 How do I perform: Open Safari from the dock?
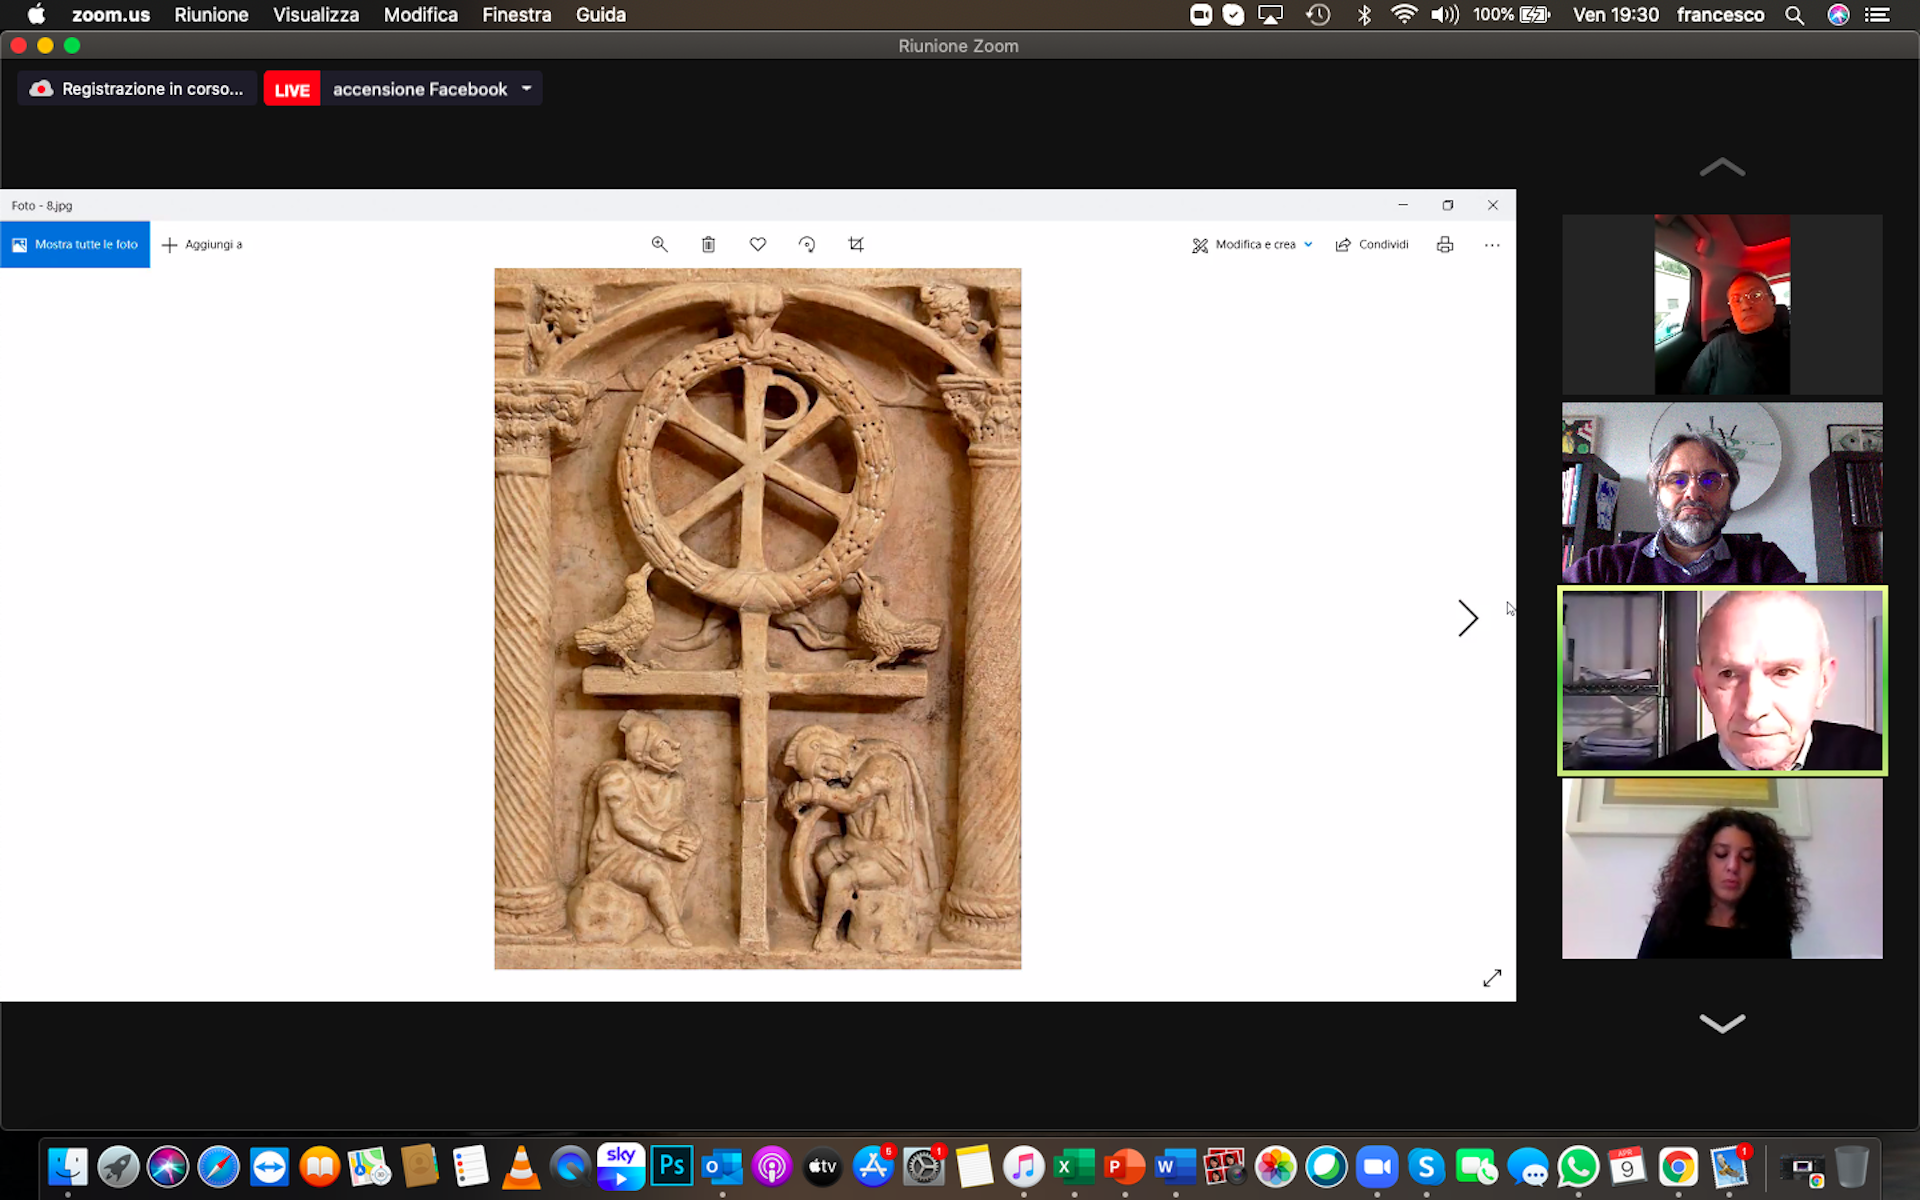(x=219, y=1166)
